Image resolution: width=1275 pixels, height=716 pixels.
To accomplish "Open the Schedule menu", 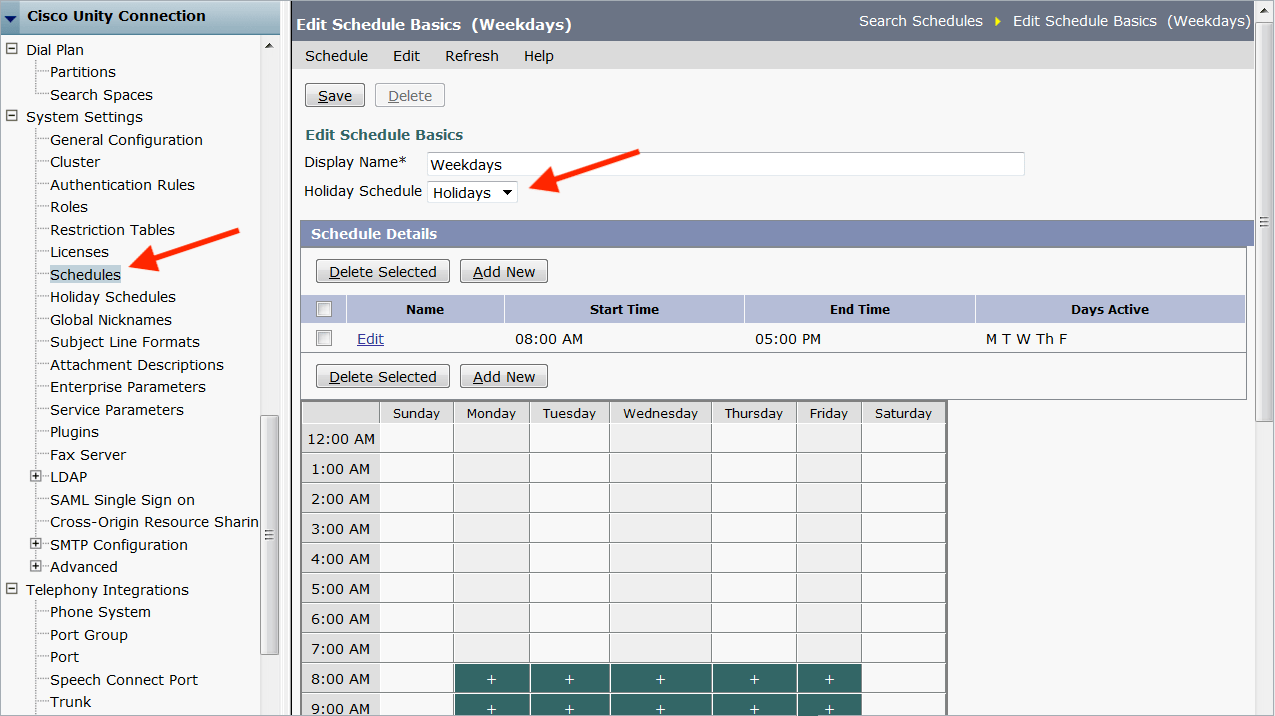I will (336, 56).
